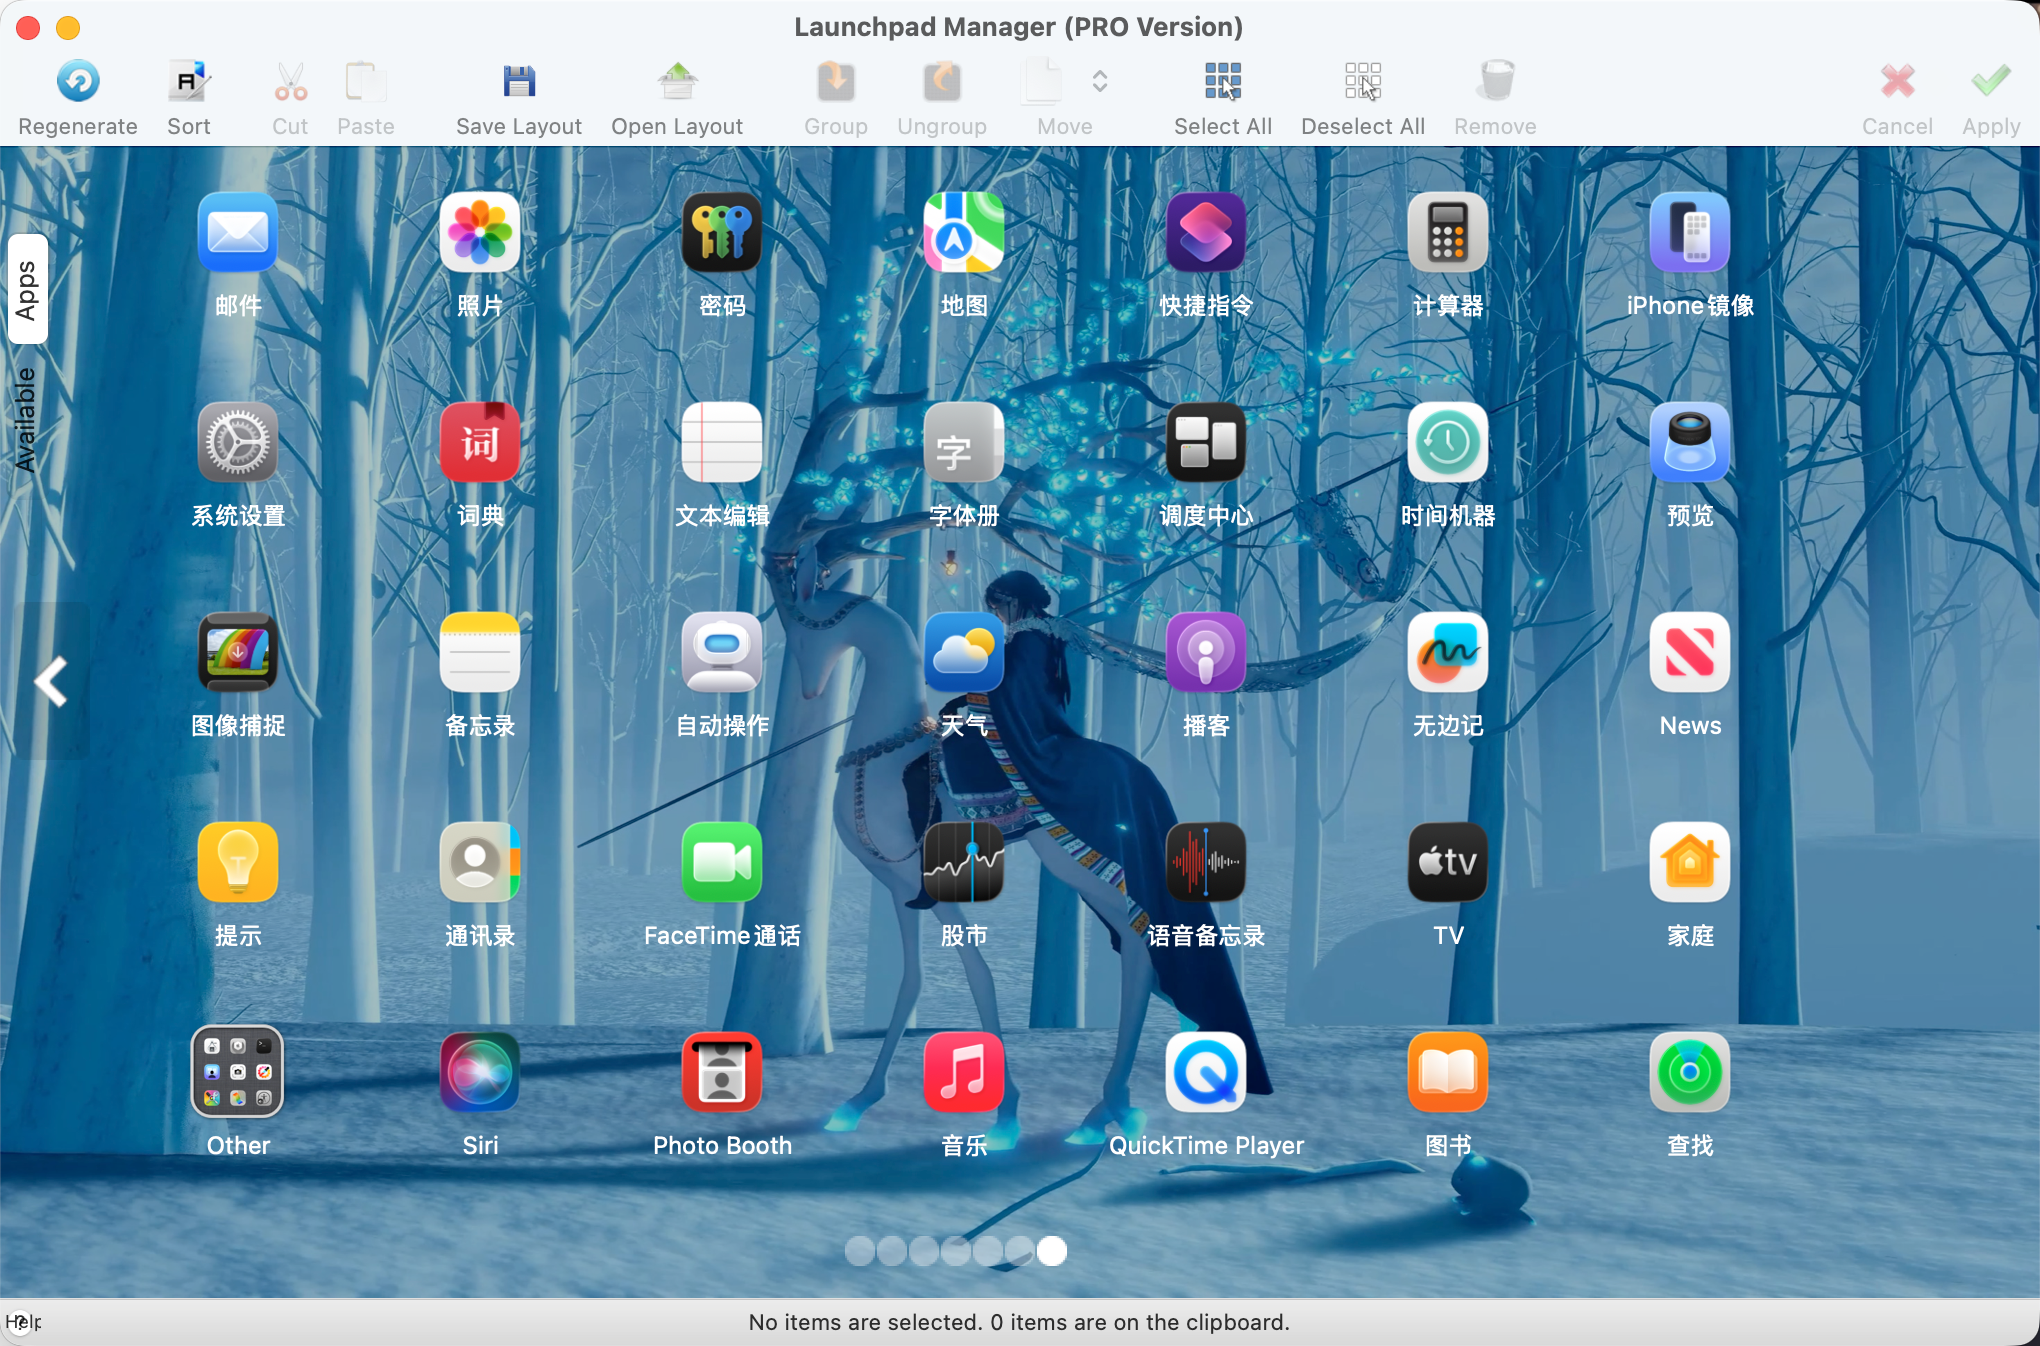Screen dimensions: 2040x1346
Task: Click the Help button in status bar
Action: [x=20, y=1322]
